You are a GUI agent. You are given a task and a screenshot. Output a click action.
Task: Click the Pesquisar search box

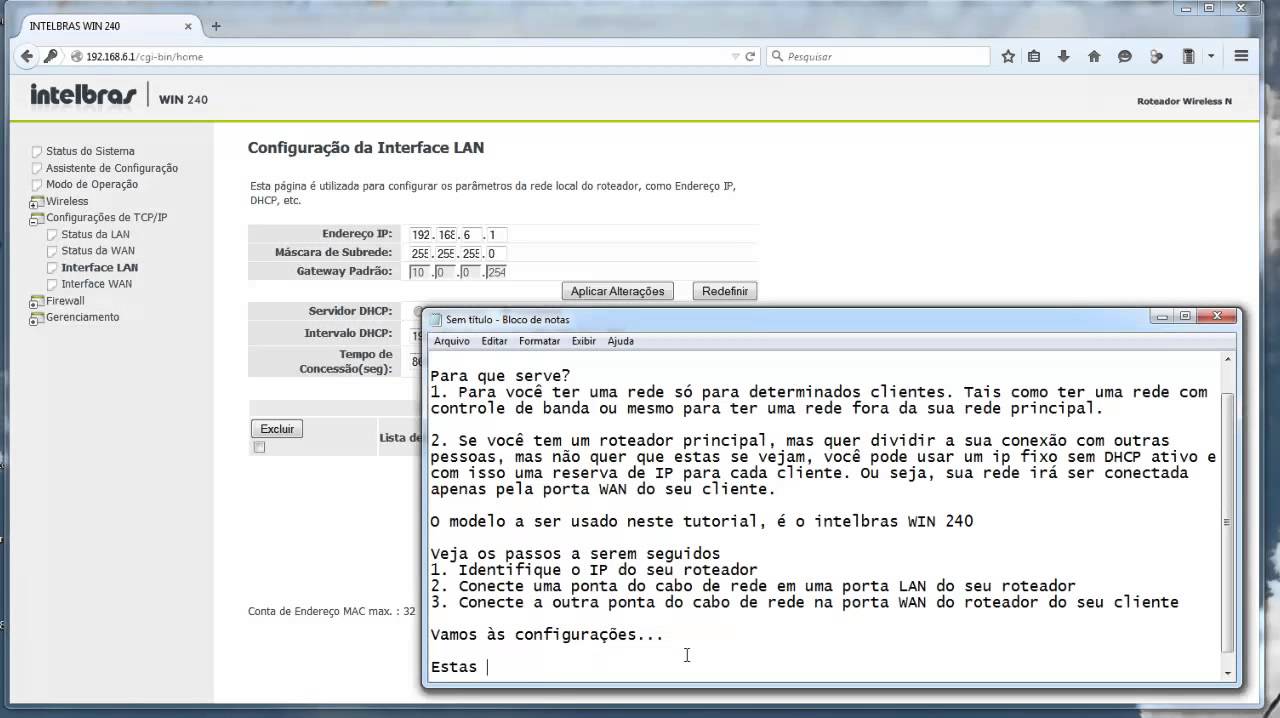[880, 57]
